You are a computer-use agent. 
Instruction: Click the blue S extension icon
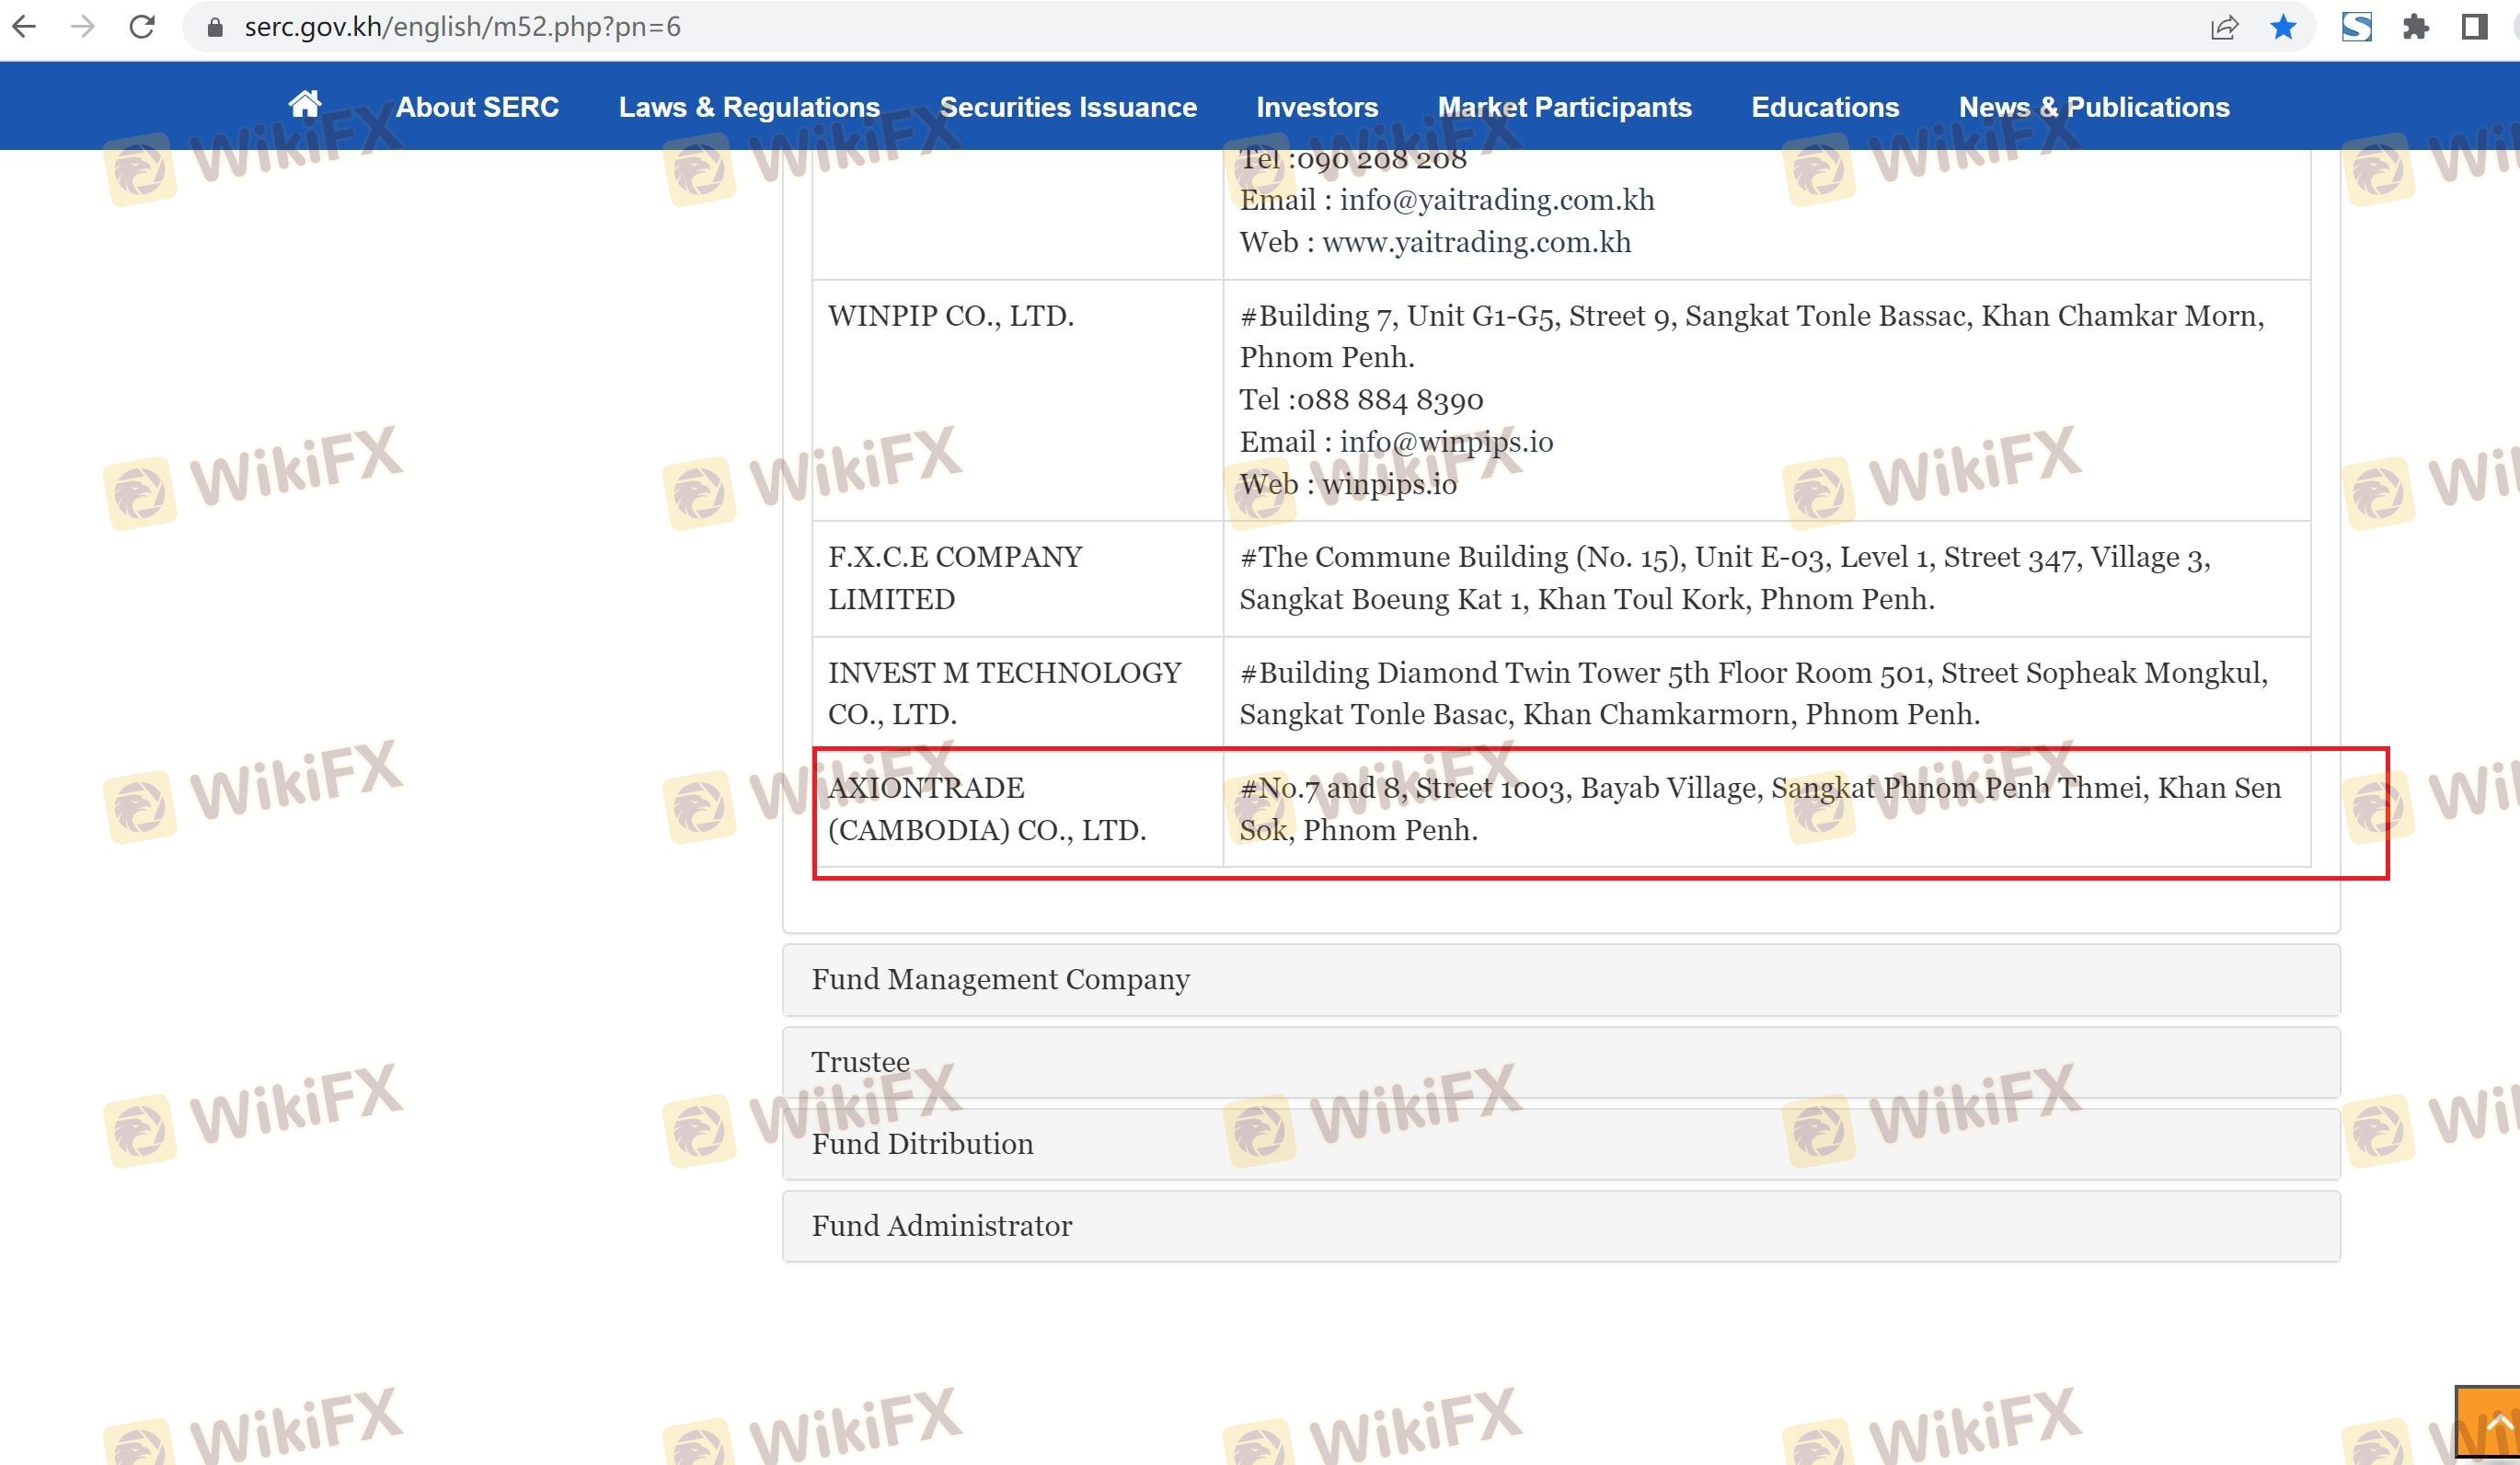[2356, 27]
